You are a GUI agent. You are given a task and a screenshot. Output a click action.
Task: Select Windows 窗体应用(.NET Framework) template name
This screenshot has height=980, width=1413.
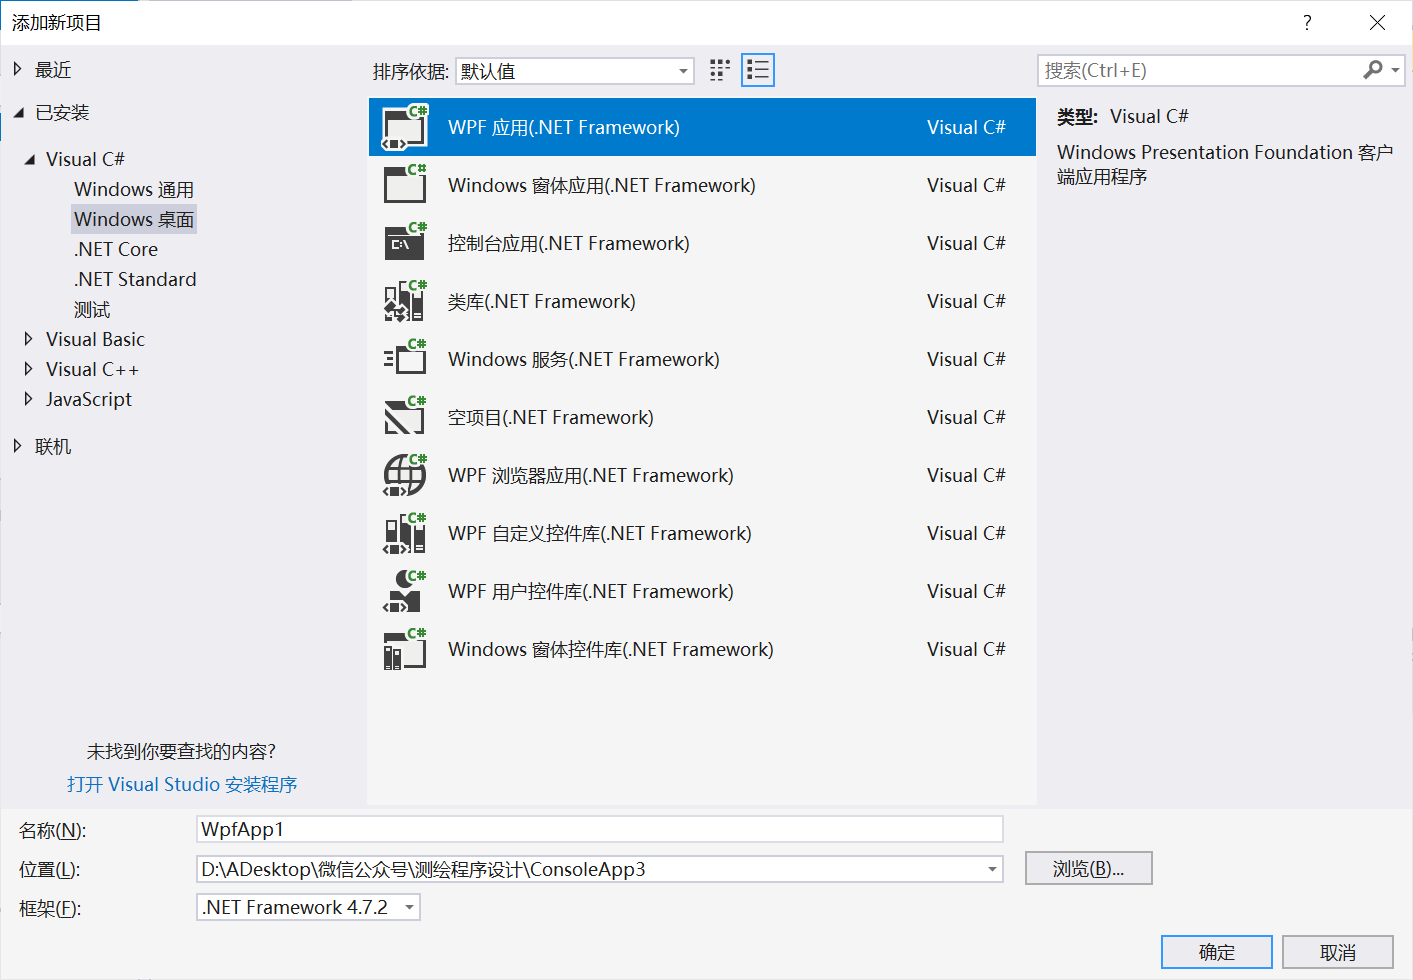point(602,185)
